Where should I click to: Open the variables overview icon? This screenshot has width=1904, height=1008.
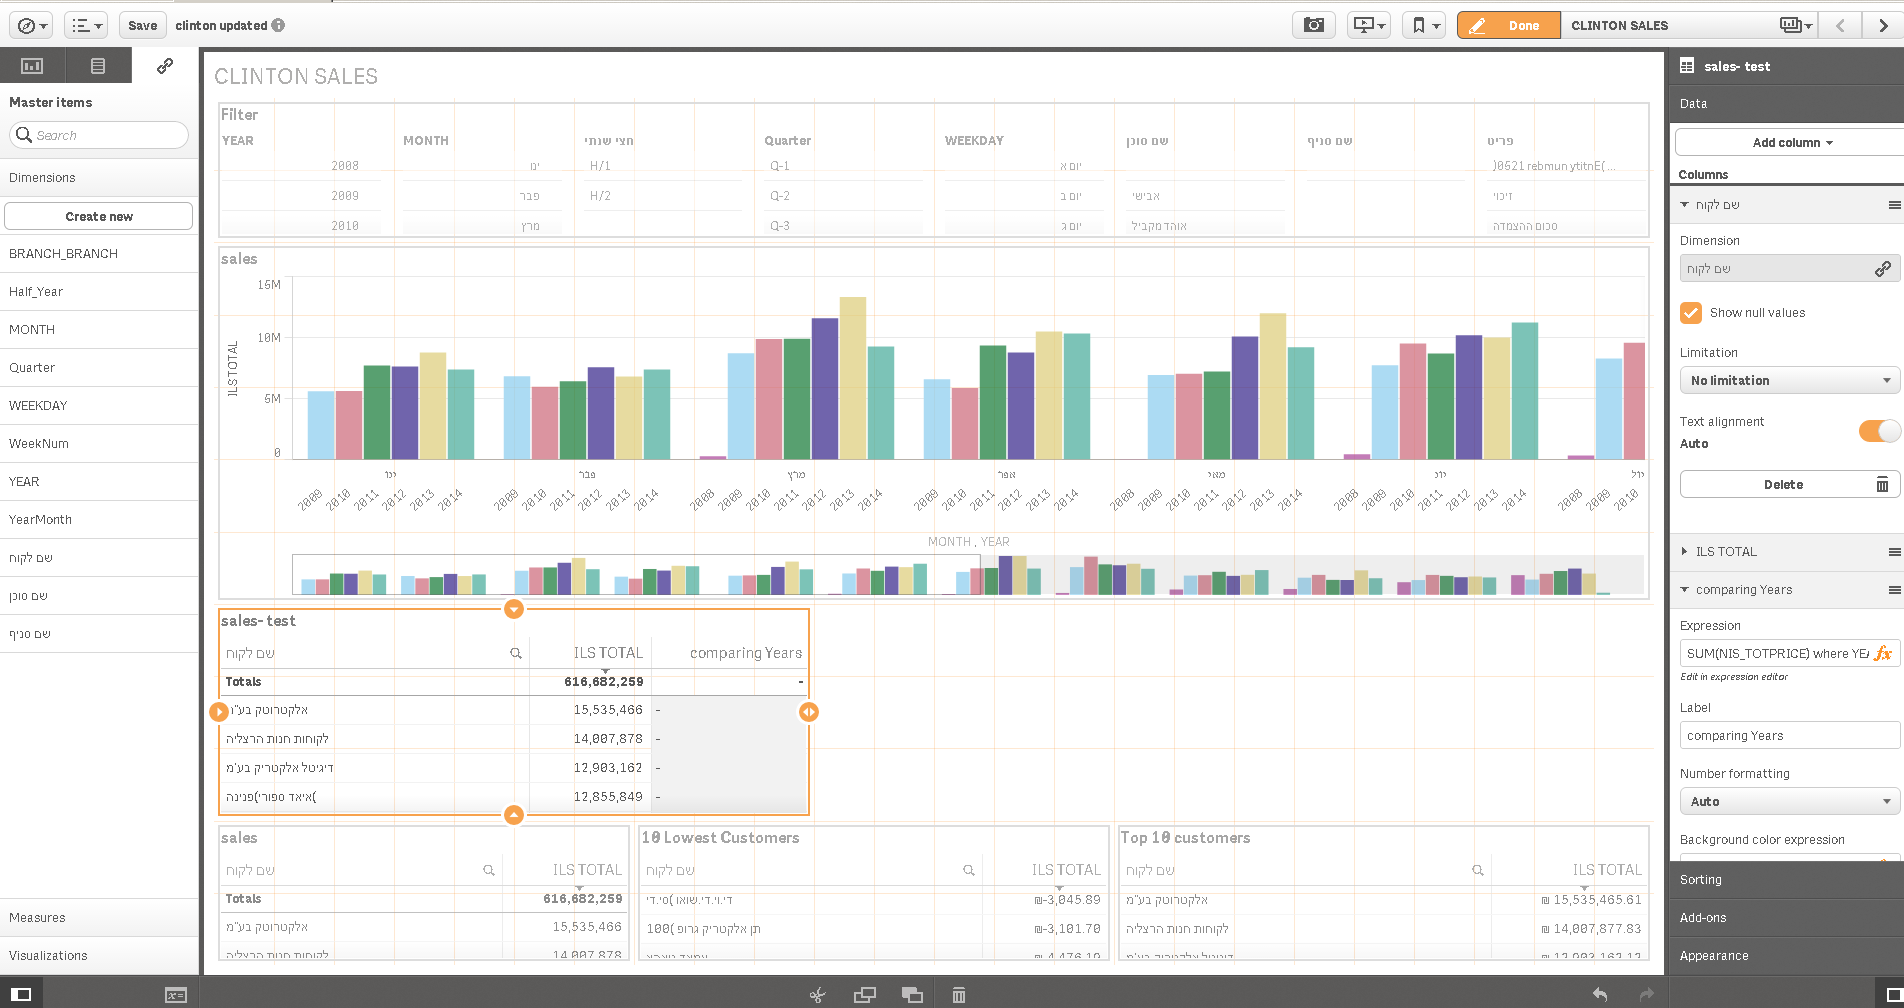176,995
